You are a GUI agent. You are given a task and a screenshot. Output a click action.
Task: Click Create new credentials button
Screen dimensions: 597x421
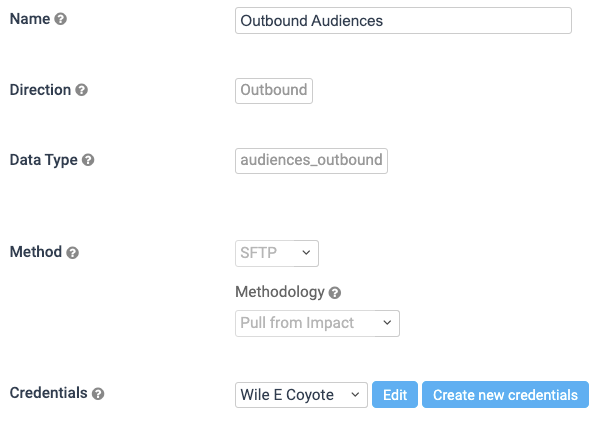[x=505, y=395]
